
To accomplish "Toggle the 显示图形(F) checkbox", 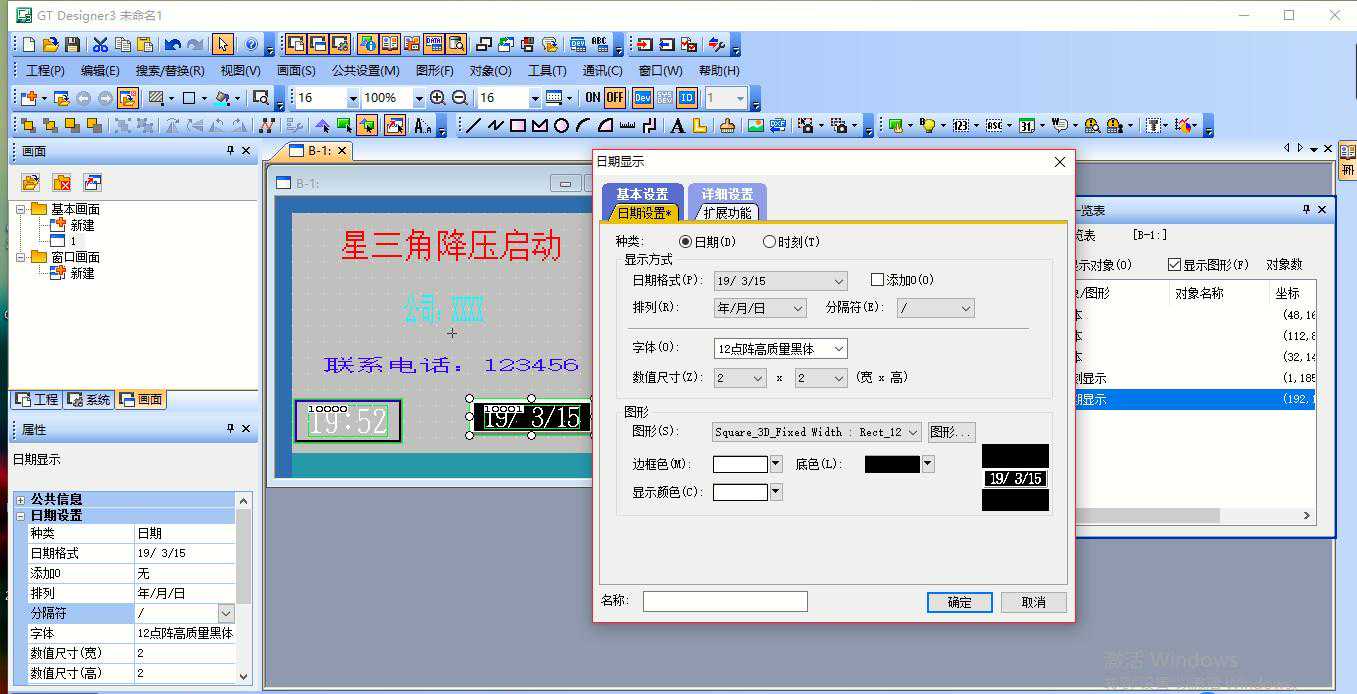I will pos(1174,265).
